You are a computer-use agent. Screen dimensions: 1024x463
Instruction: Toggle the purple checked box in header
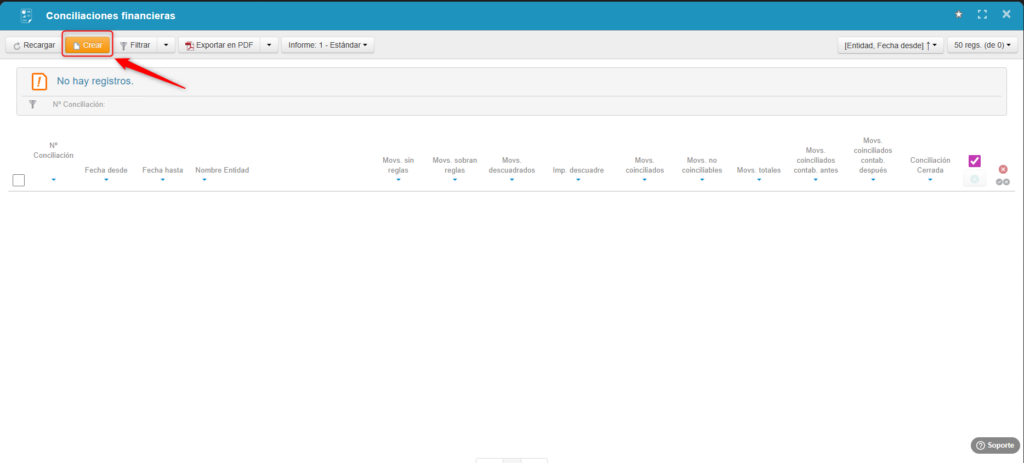tap(974, 161)
